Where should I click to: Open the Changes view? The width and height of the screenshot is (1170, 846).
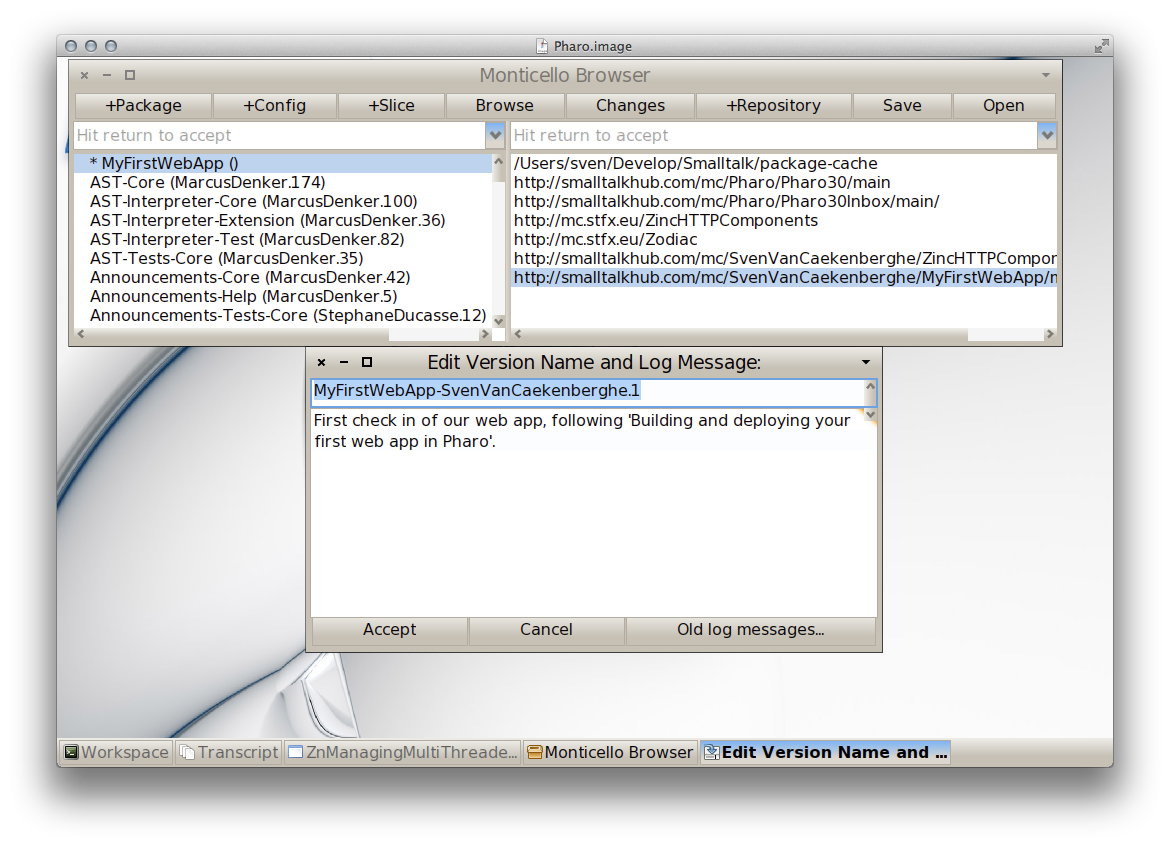click(630, 106)
